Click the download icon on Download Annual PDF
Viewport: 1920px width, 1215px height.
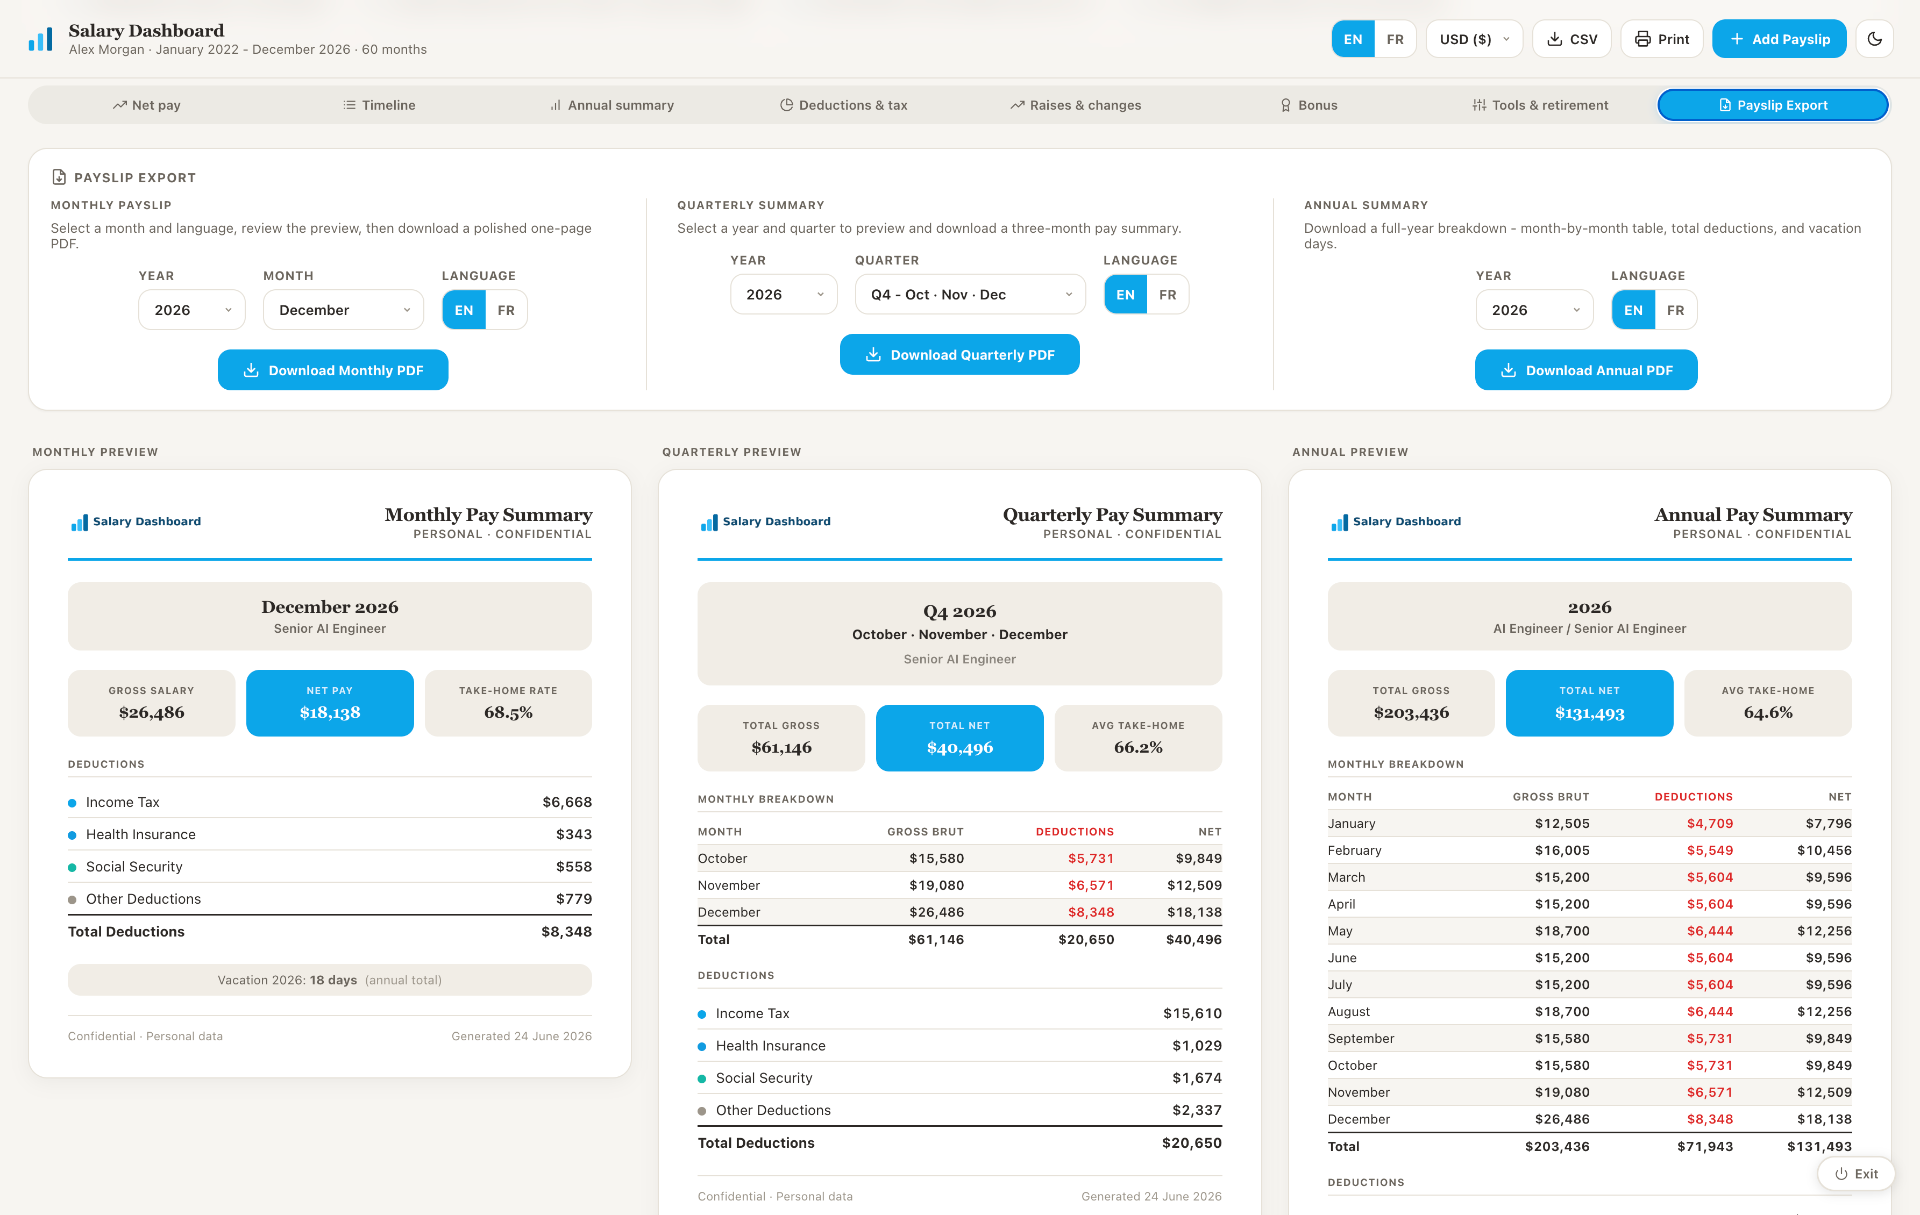1508,370
